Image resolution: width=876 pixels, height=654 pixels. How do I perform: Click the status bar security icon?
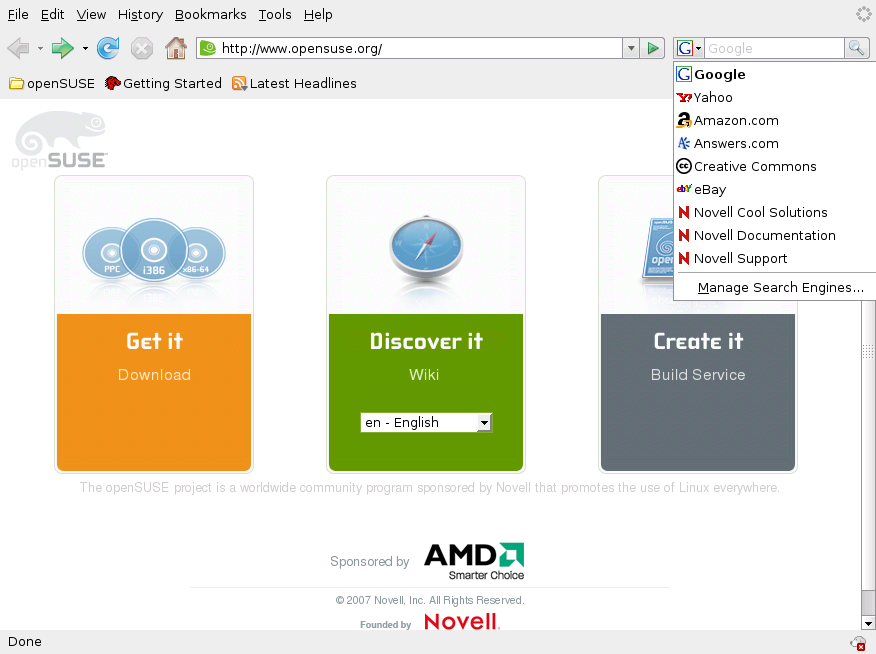[858, 643]
